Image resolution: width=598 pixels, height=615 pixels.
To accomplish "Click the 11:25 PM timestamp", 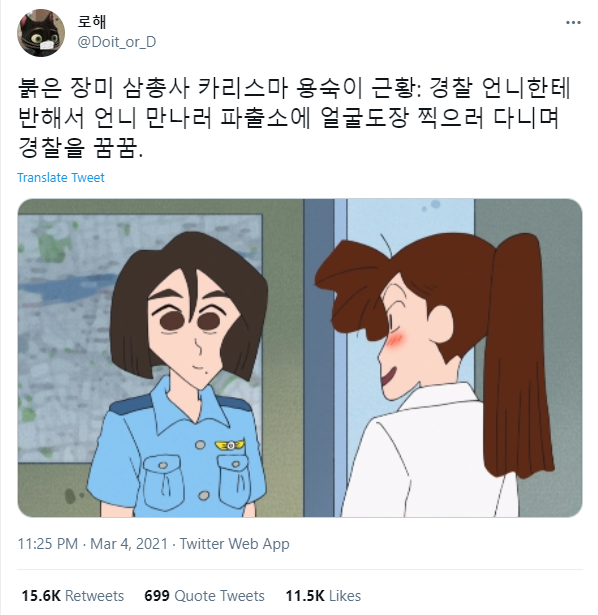I will (x=48, y=544).
